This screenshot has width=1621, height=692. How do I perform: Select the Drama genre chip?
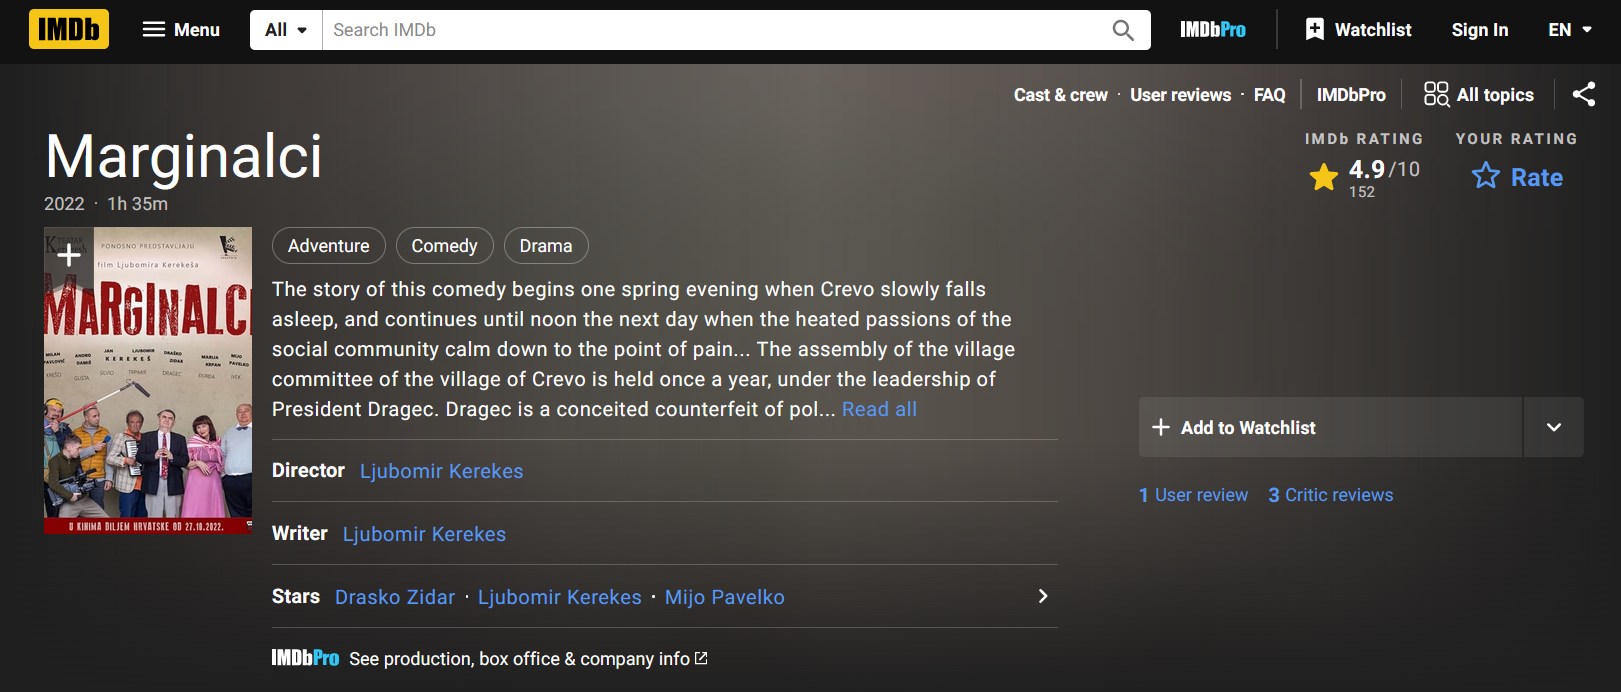546,246
